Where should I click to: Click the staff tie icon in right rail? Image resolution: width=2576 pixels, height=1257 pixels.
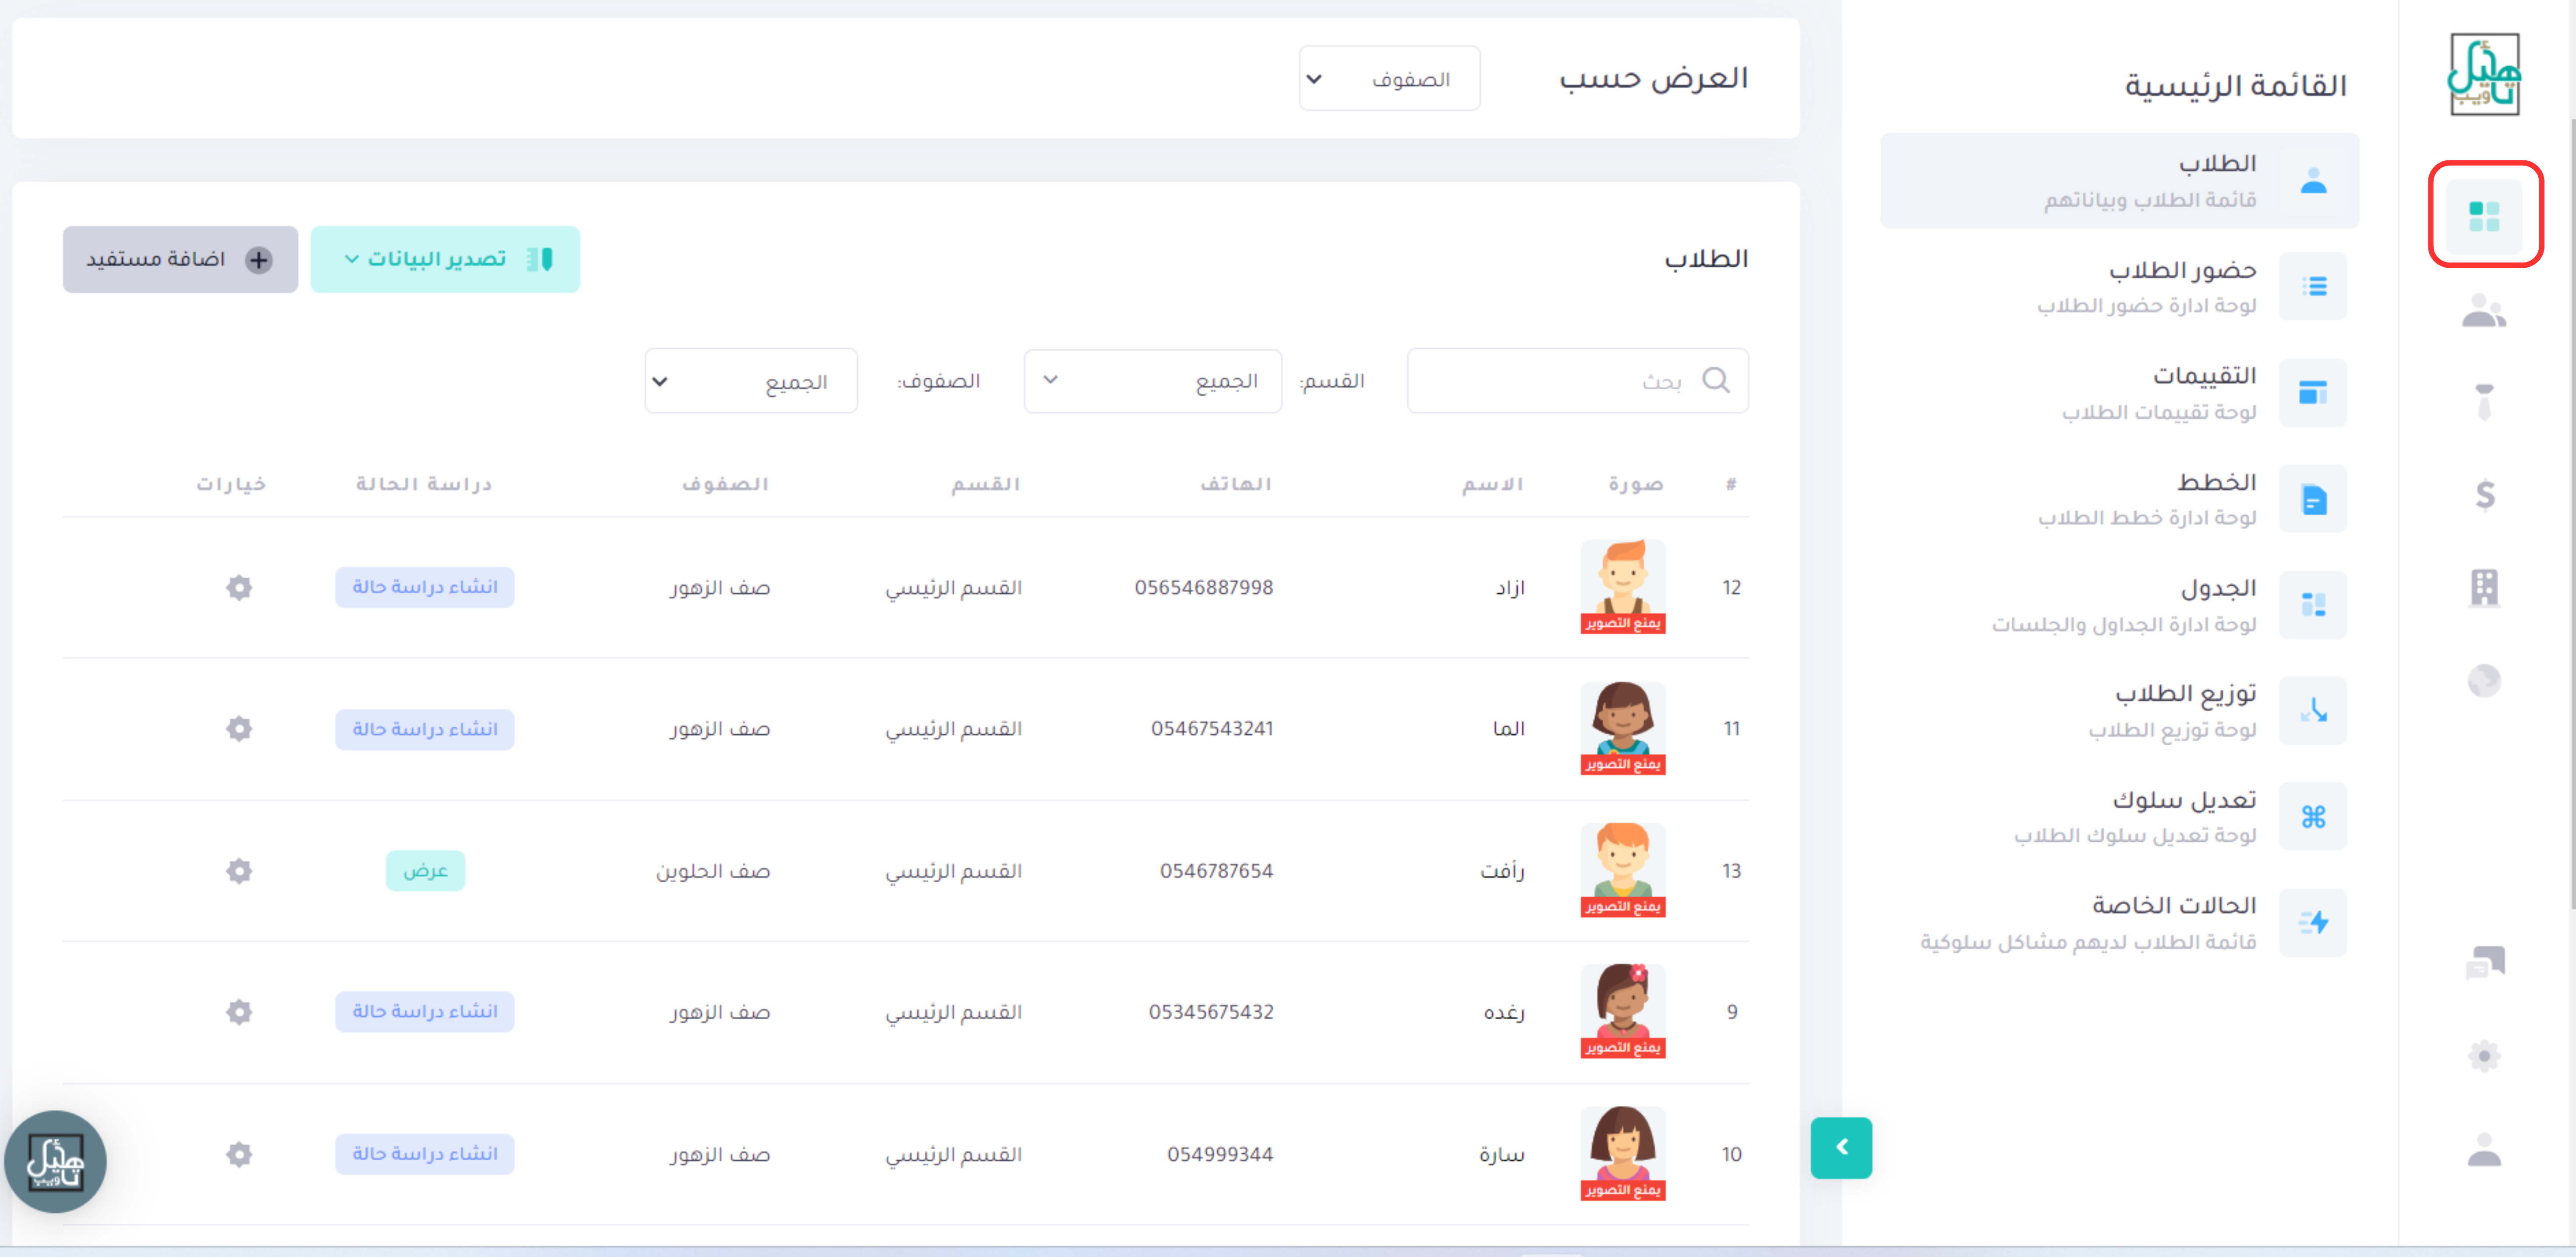pos(2484,402)
